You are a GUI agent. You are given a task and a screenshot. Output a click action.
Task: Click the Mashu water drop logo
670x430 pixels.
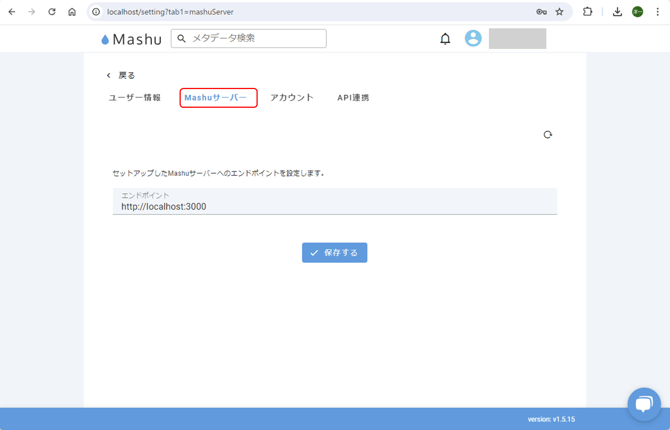click(107, 39)
